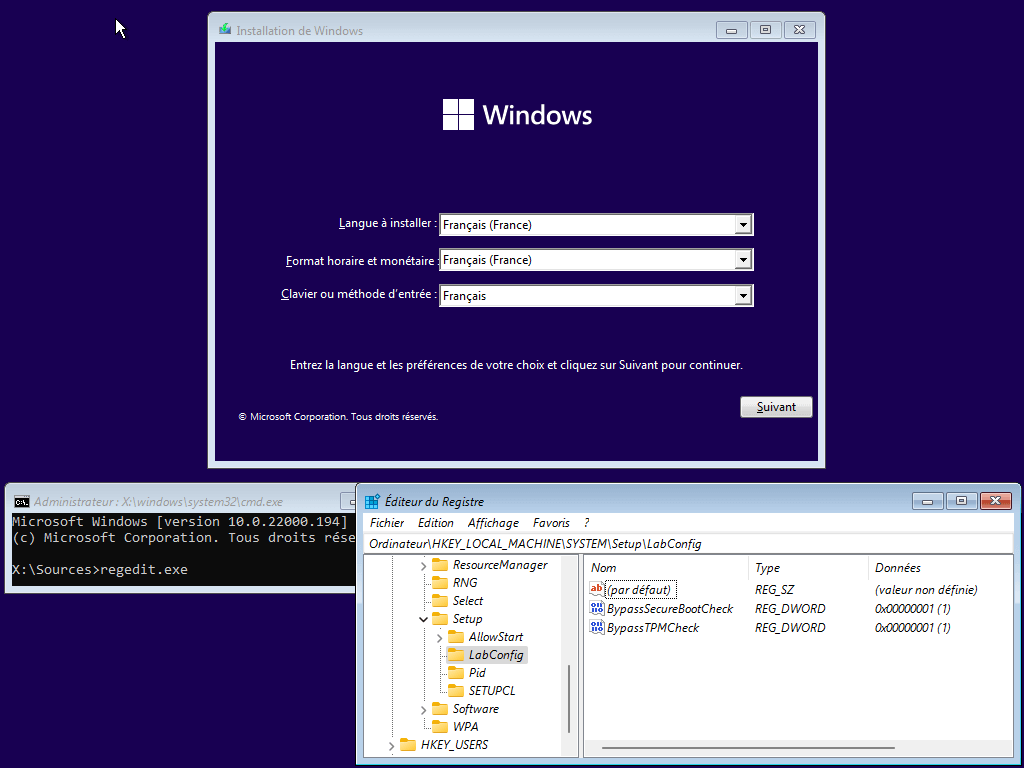Select the SETUPCL folder icon

pos(456,690)
